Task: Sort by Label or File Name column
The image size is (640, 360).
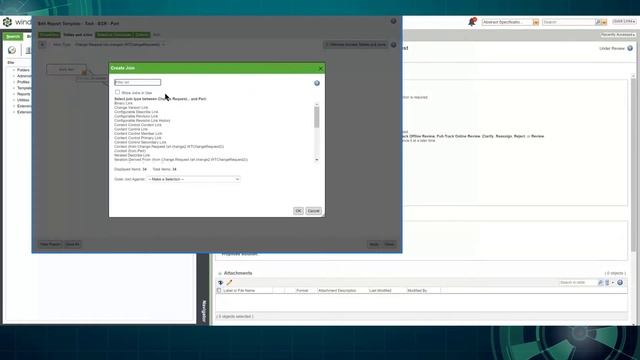Action: click(x=239, y=291)
